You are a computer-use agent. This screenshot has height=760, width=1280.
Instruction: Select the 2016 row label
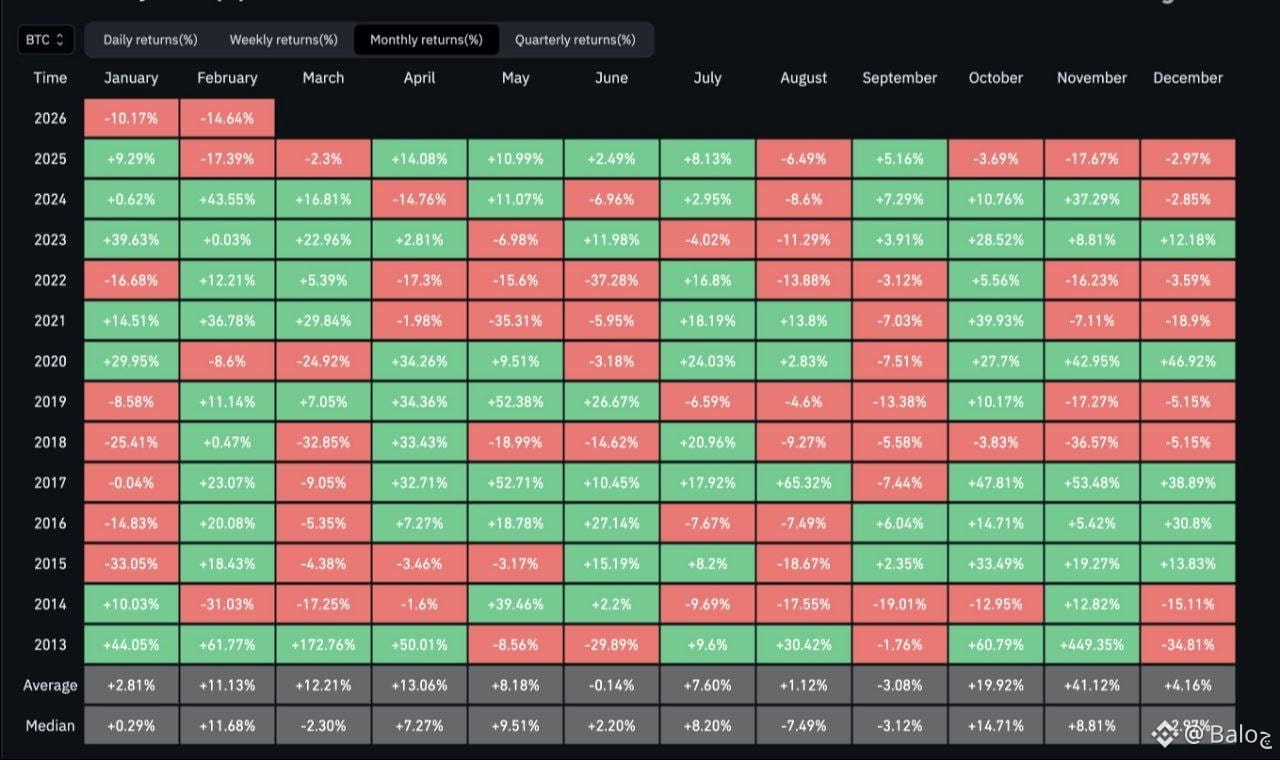50,523
